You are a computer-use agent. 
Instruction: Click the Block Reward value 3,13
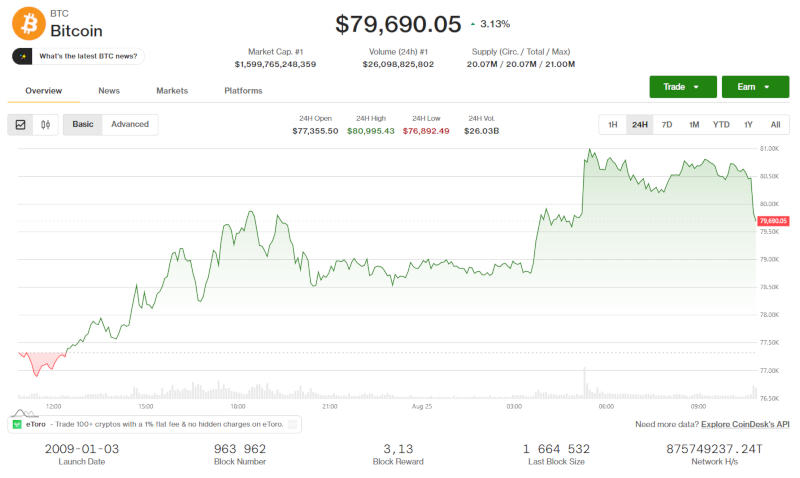pyautogui.click(x=398, y=449)
